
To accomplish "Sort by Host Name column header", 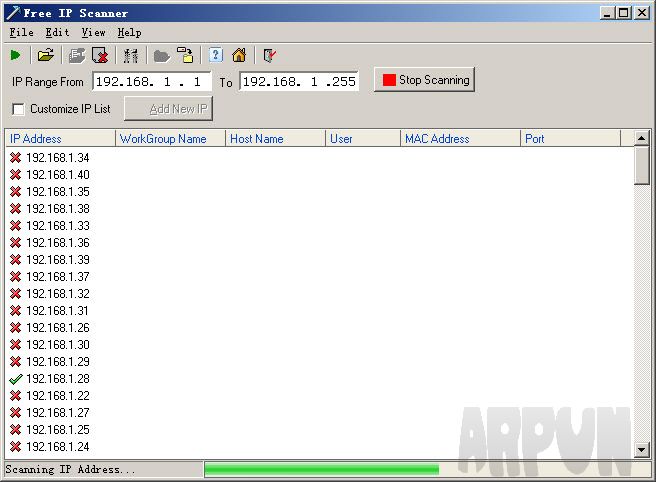I will (x=275, y=139).
